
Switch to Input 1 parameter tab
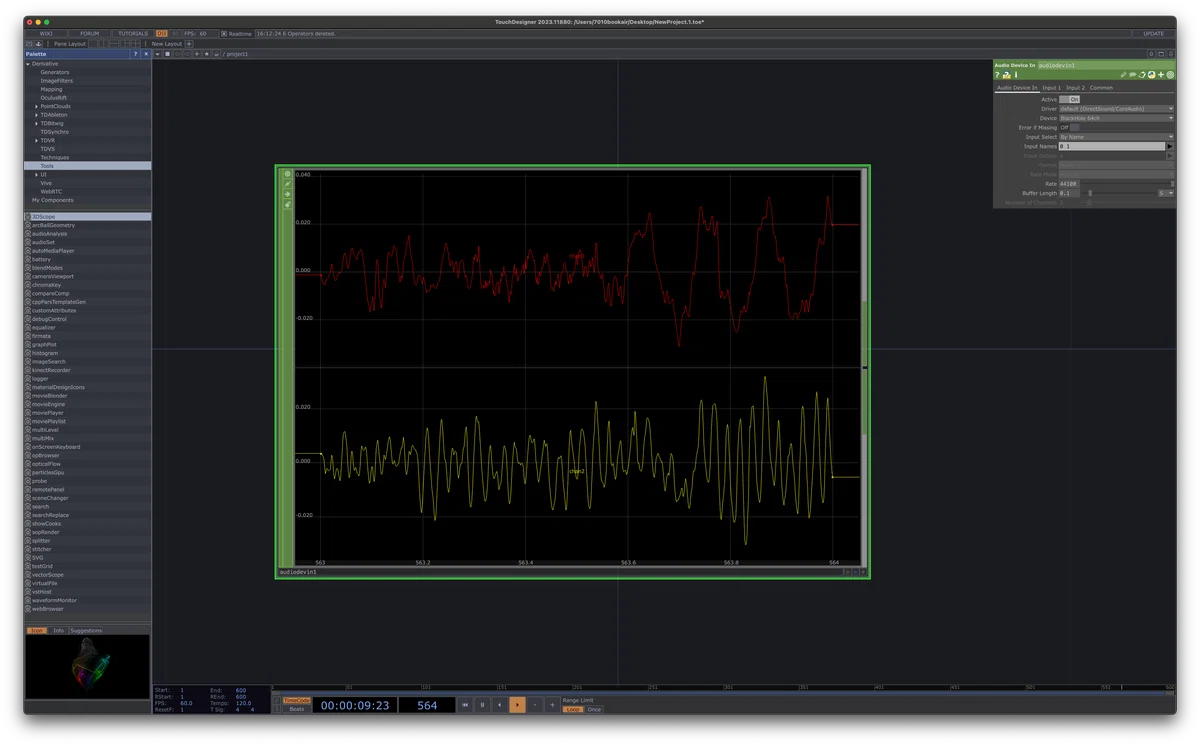[x=1052, y=88]
